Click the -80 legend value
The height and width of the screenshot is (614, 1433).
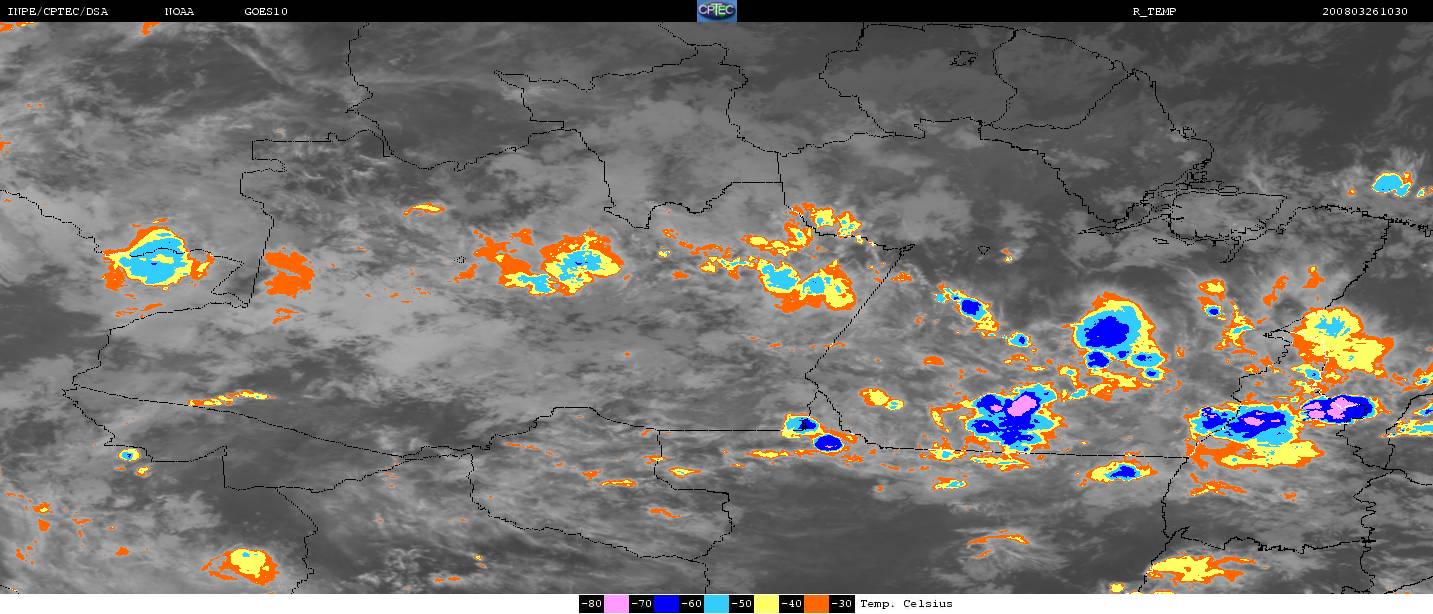point(591,603)
